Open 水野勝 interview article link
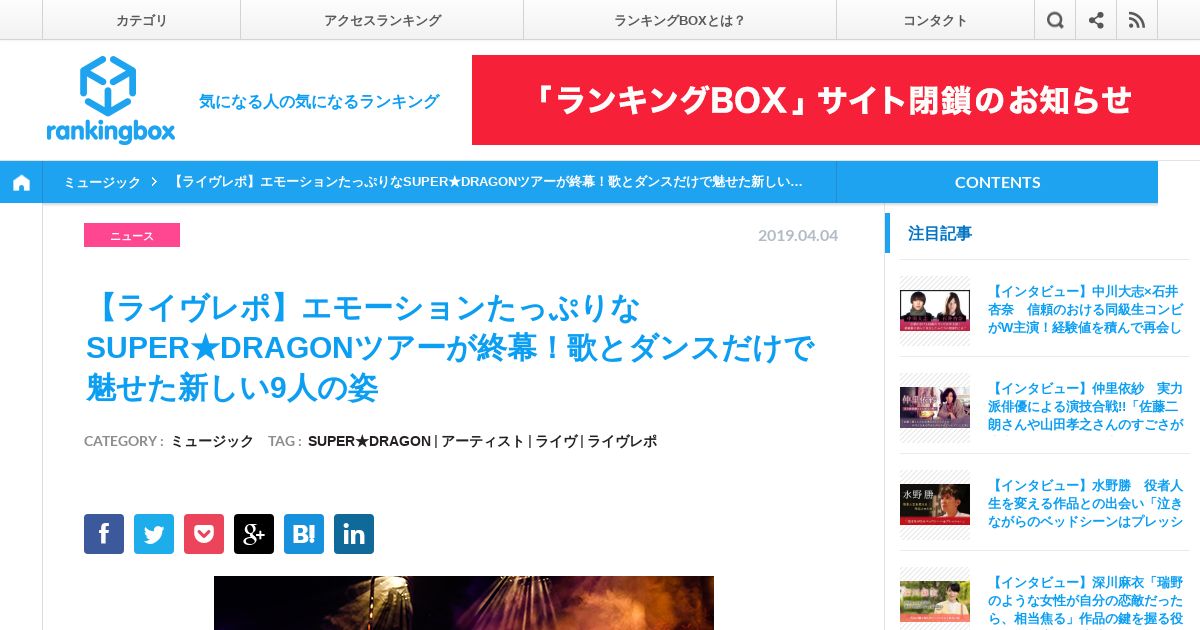 coord(1085,503)
